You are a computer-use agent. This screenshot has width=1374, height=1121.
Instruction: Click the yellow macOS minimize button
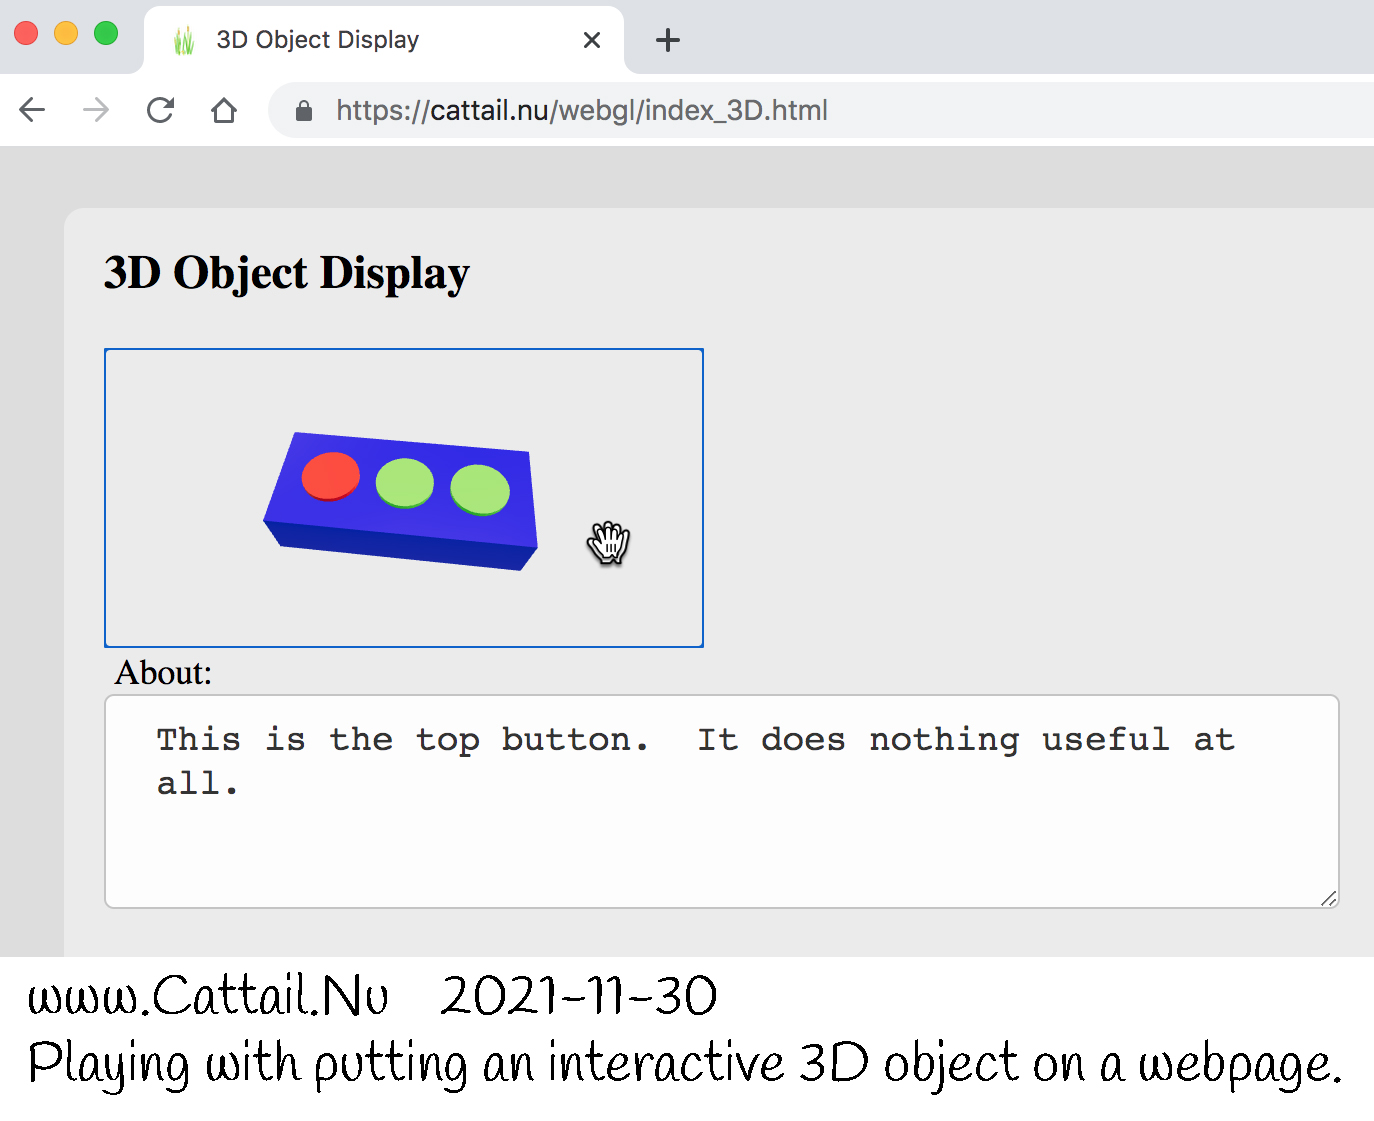pos(66,33)
